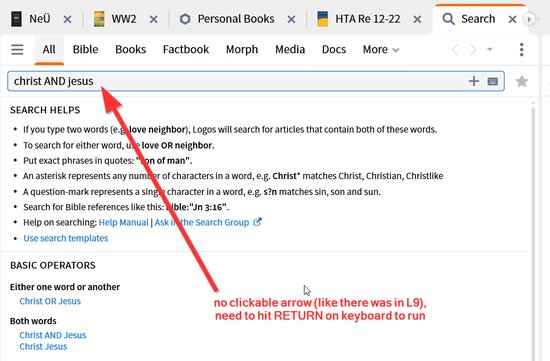Screen dimensions: 550x361
Task: Expand the More search types dropdown
Action: pyautogui.click(x=381, y=49)
